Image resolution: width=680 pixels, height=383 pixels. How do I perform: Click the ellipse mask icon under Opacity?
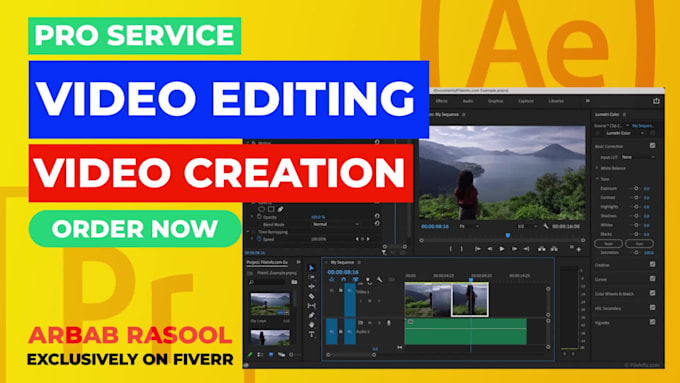[262, 209]
